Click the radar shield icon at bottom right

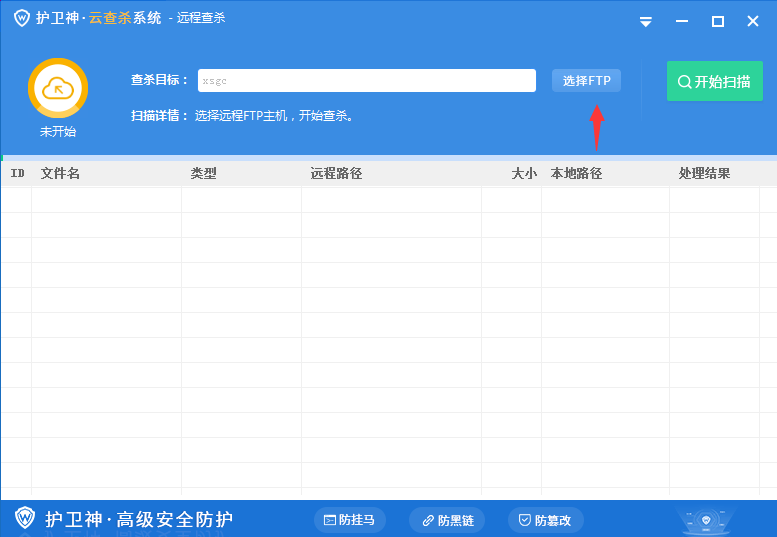click(706, 522)
